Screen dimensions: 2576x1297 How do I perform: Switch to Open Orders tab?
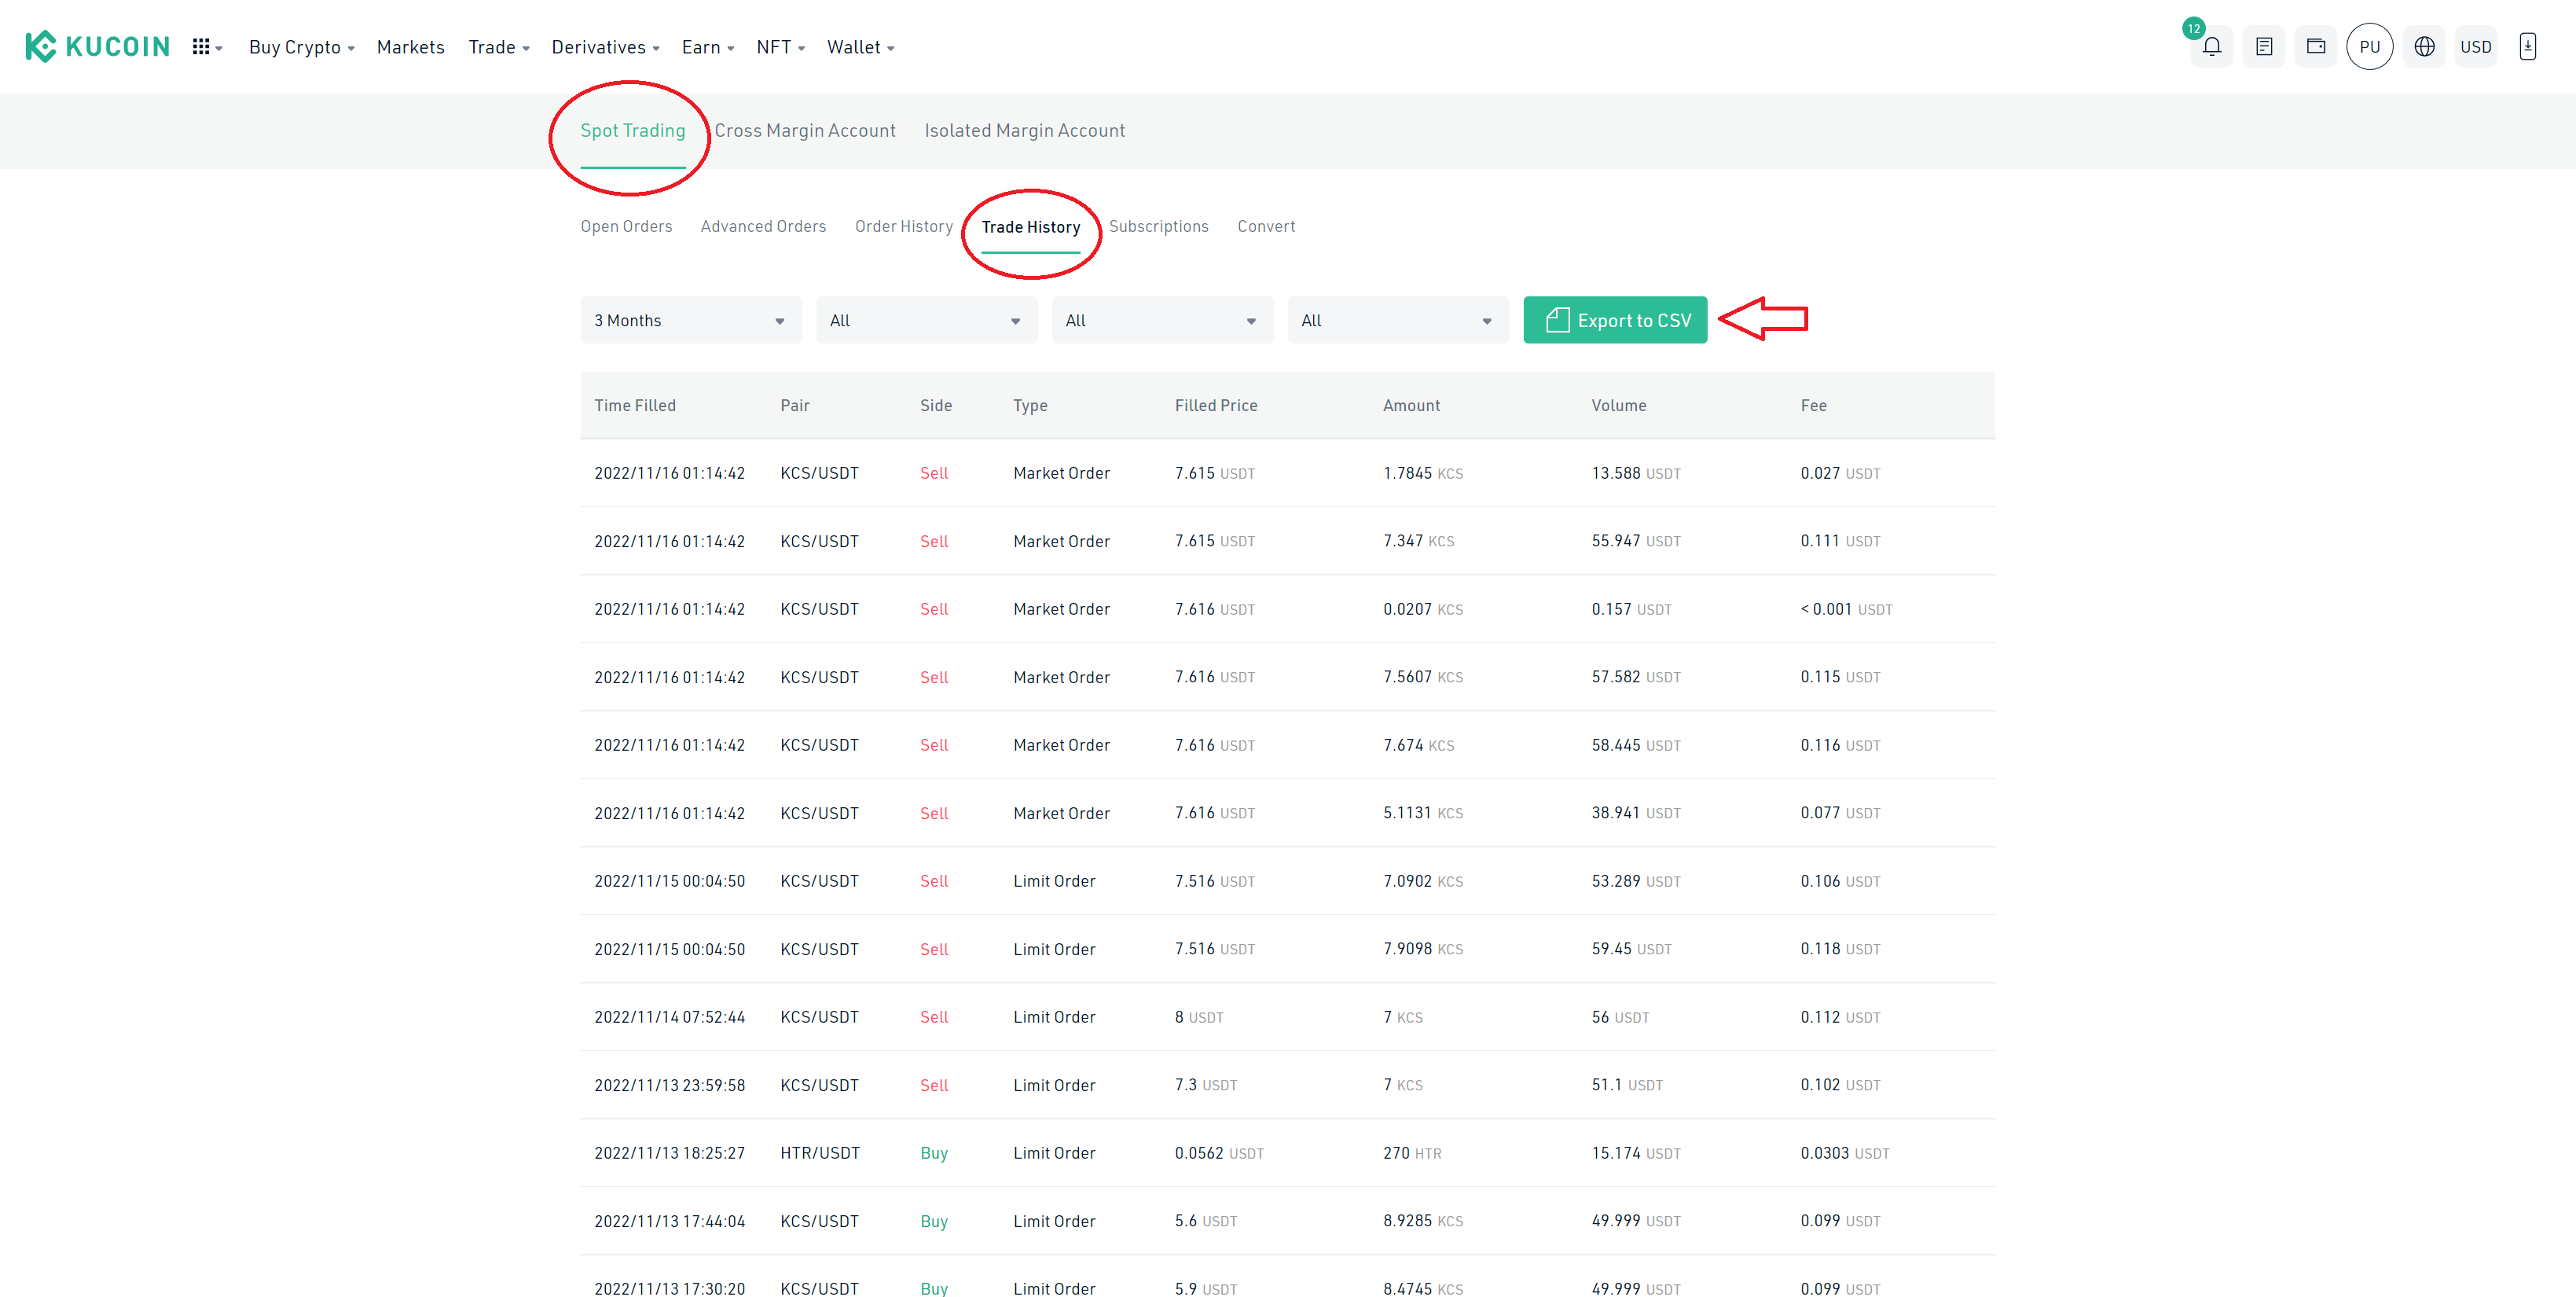click(626, 227)
